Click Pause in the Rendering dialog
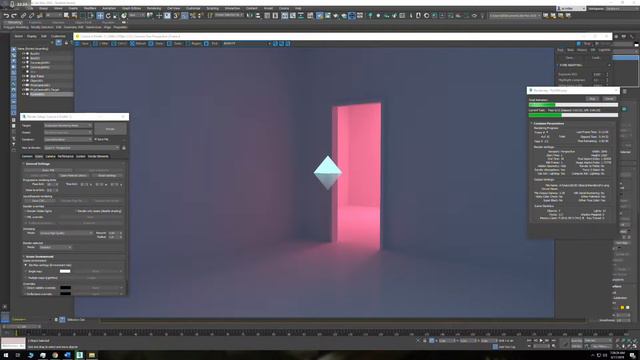This screenshot has width=640, height=360. [592, 99]
